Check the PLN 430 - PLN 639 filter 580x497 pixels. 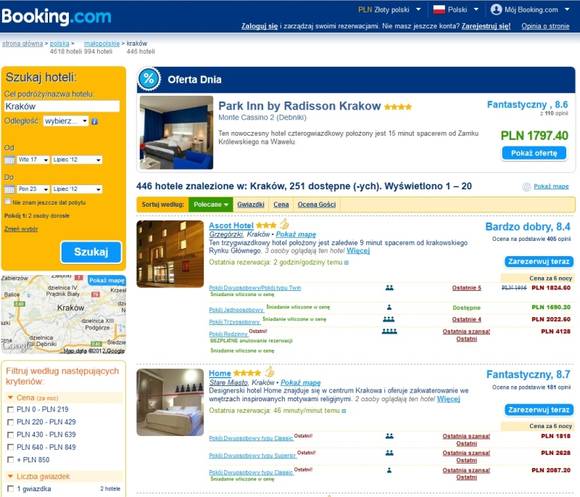[10, 435]
